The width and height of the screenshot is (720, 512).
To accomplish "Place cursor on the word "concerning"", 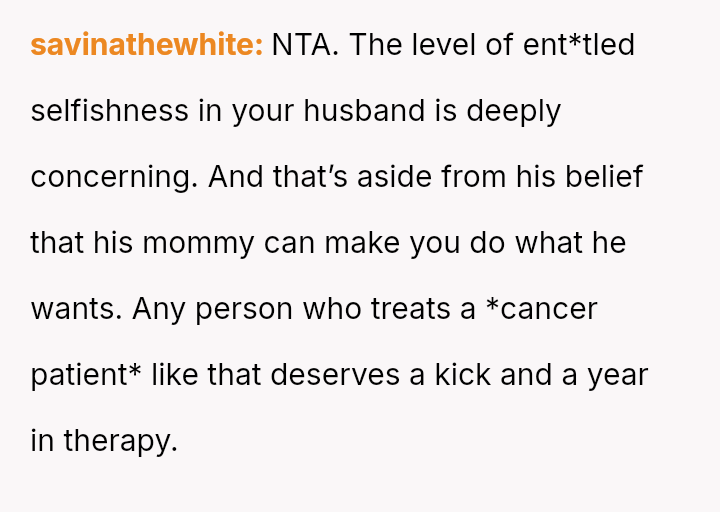I will (x=111, y=177).
